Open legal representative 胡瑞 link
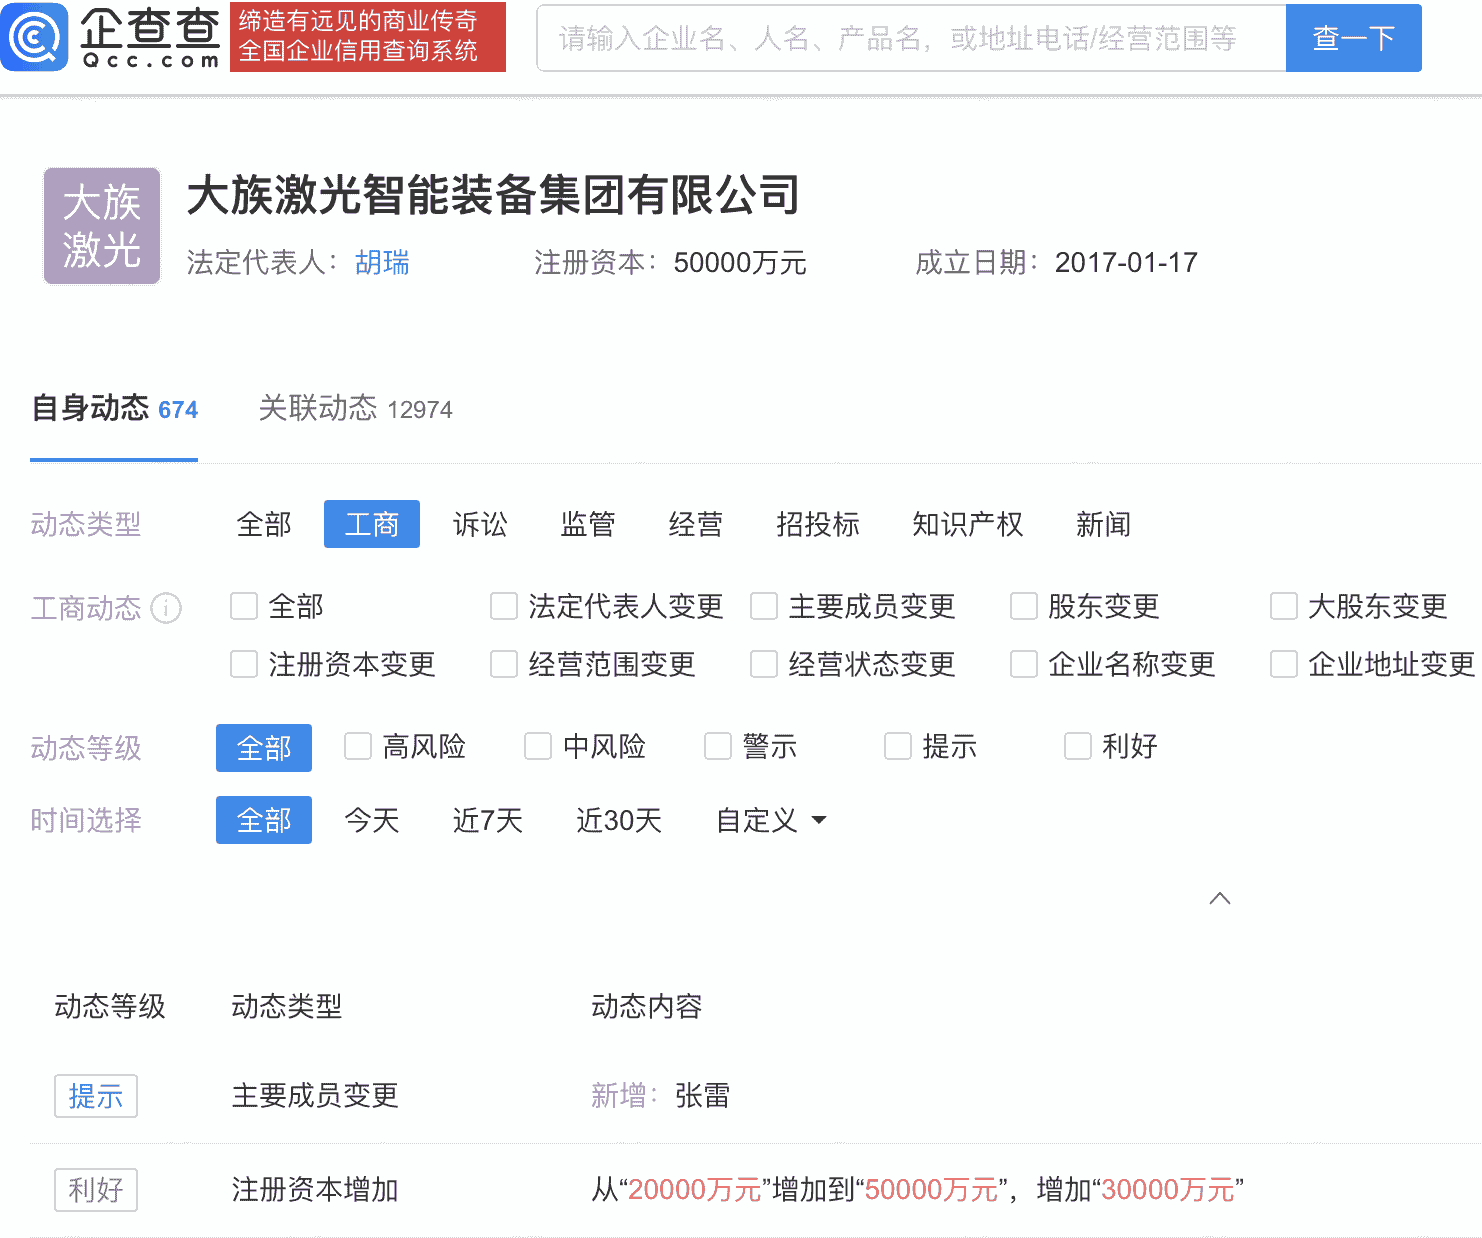Image resolution: width=1482 pixels, height=1238 pixels. coord(382,263)
